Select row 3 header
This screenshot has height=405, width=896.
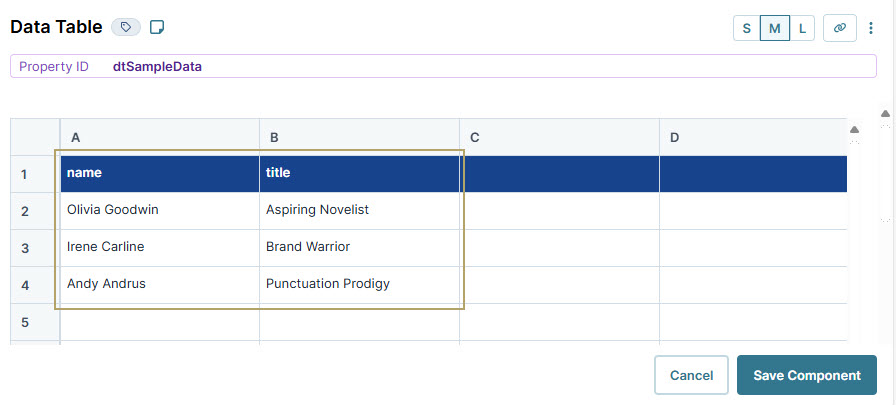click(x=35, y=248)
